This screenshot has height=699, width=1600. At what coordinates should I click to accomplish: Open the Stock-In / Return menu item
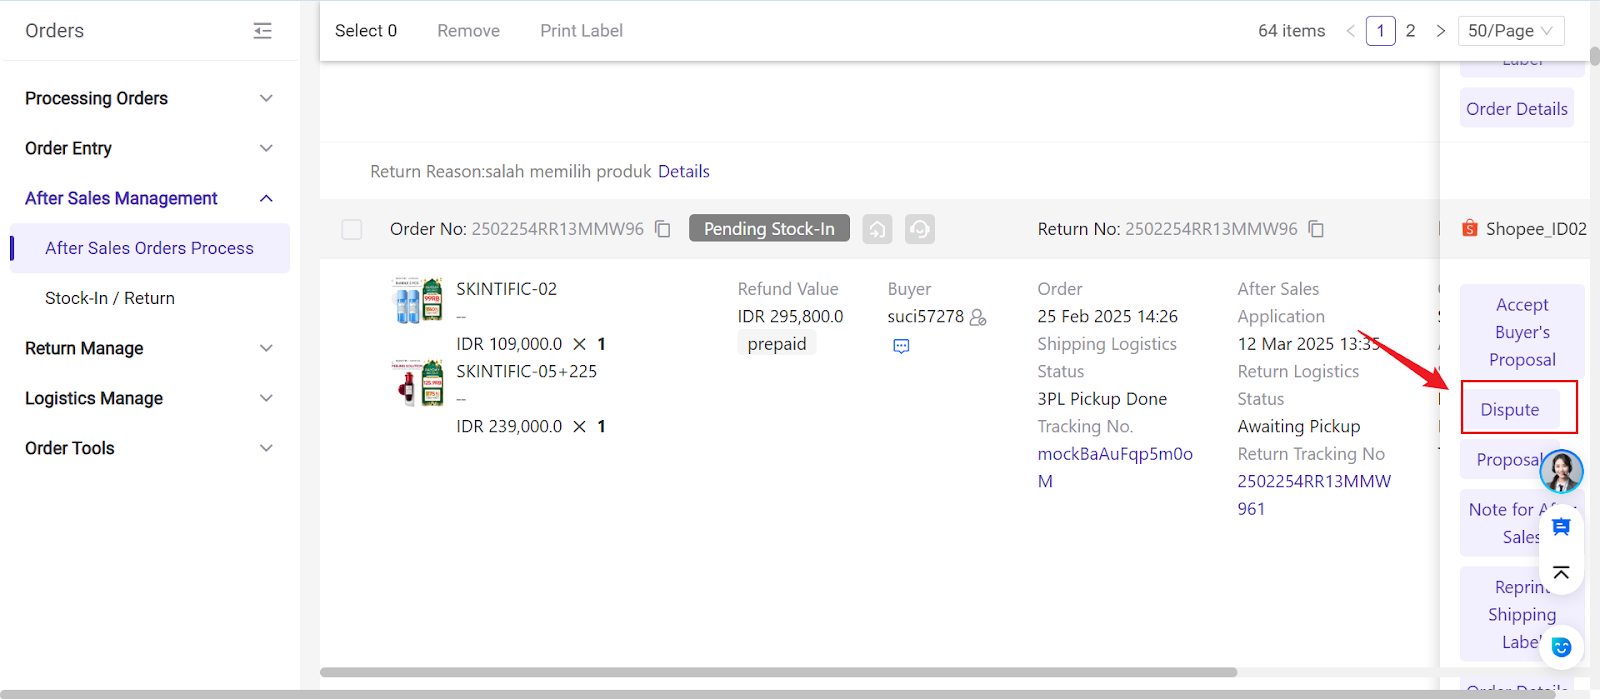click(x=110, y=298)
